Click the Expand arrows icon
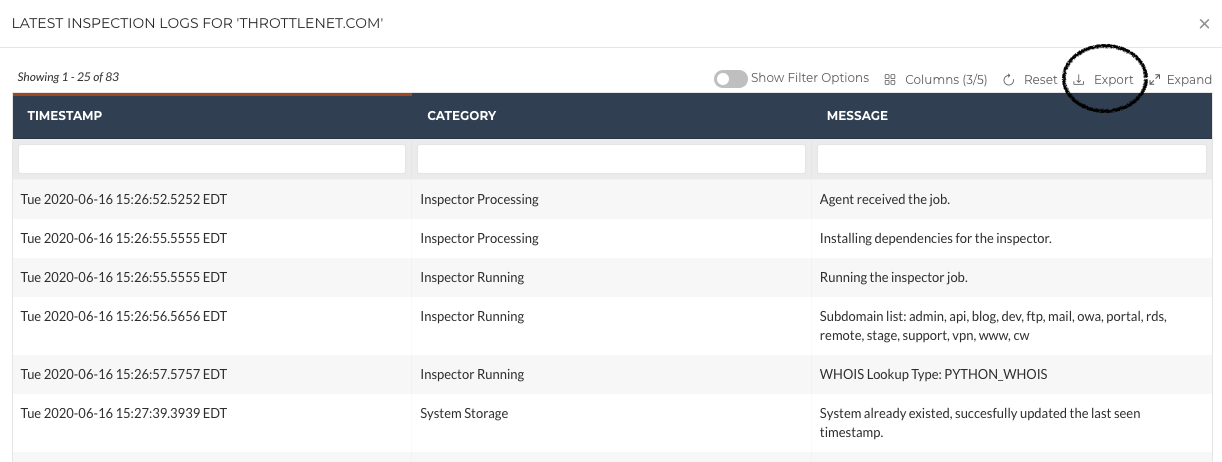 click(x=1154, y=80)
